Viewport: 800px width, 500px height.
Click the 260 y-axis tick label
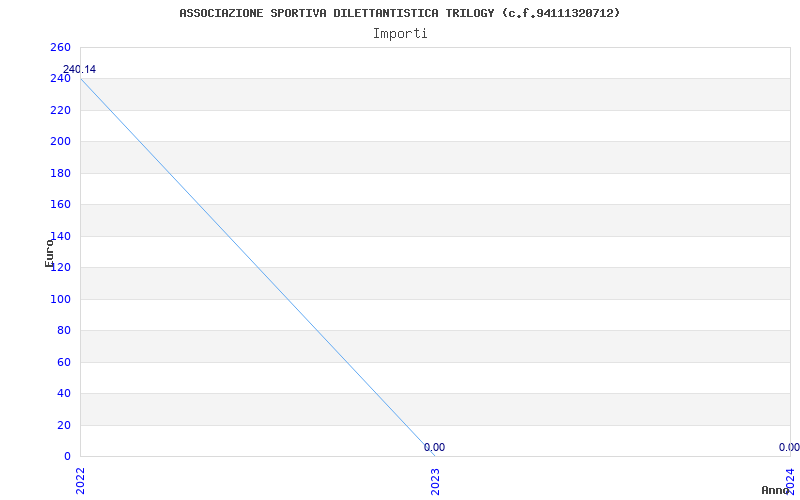60,47
